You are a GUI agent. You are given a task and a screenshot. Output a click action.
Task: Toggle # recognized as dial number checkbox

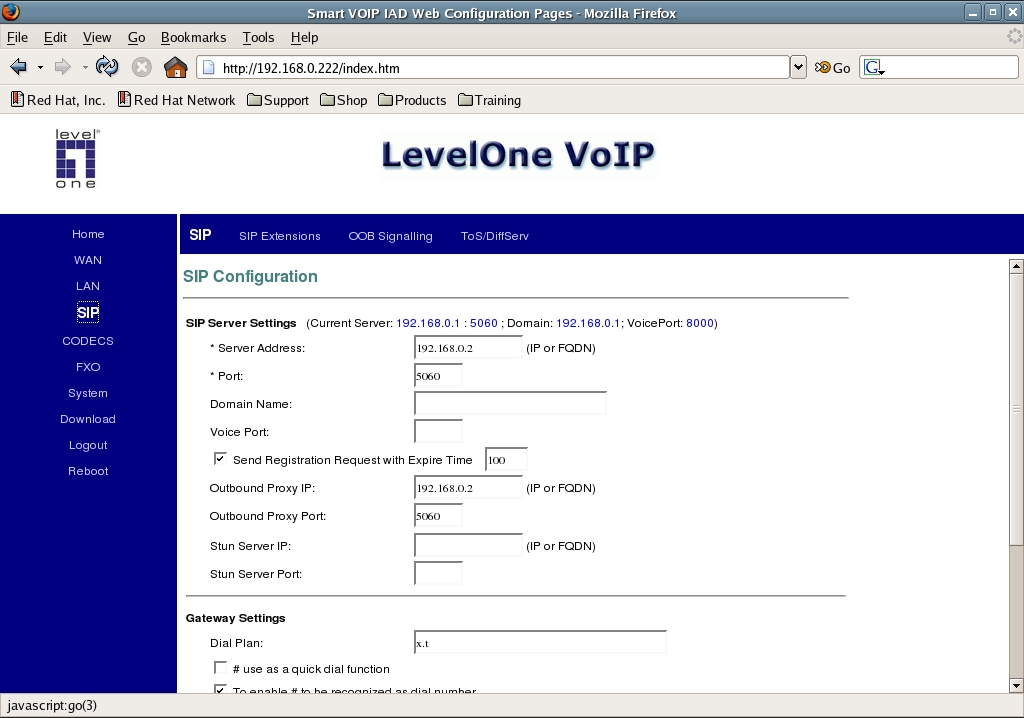tap(220, 690)
